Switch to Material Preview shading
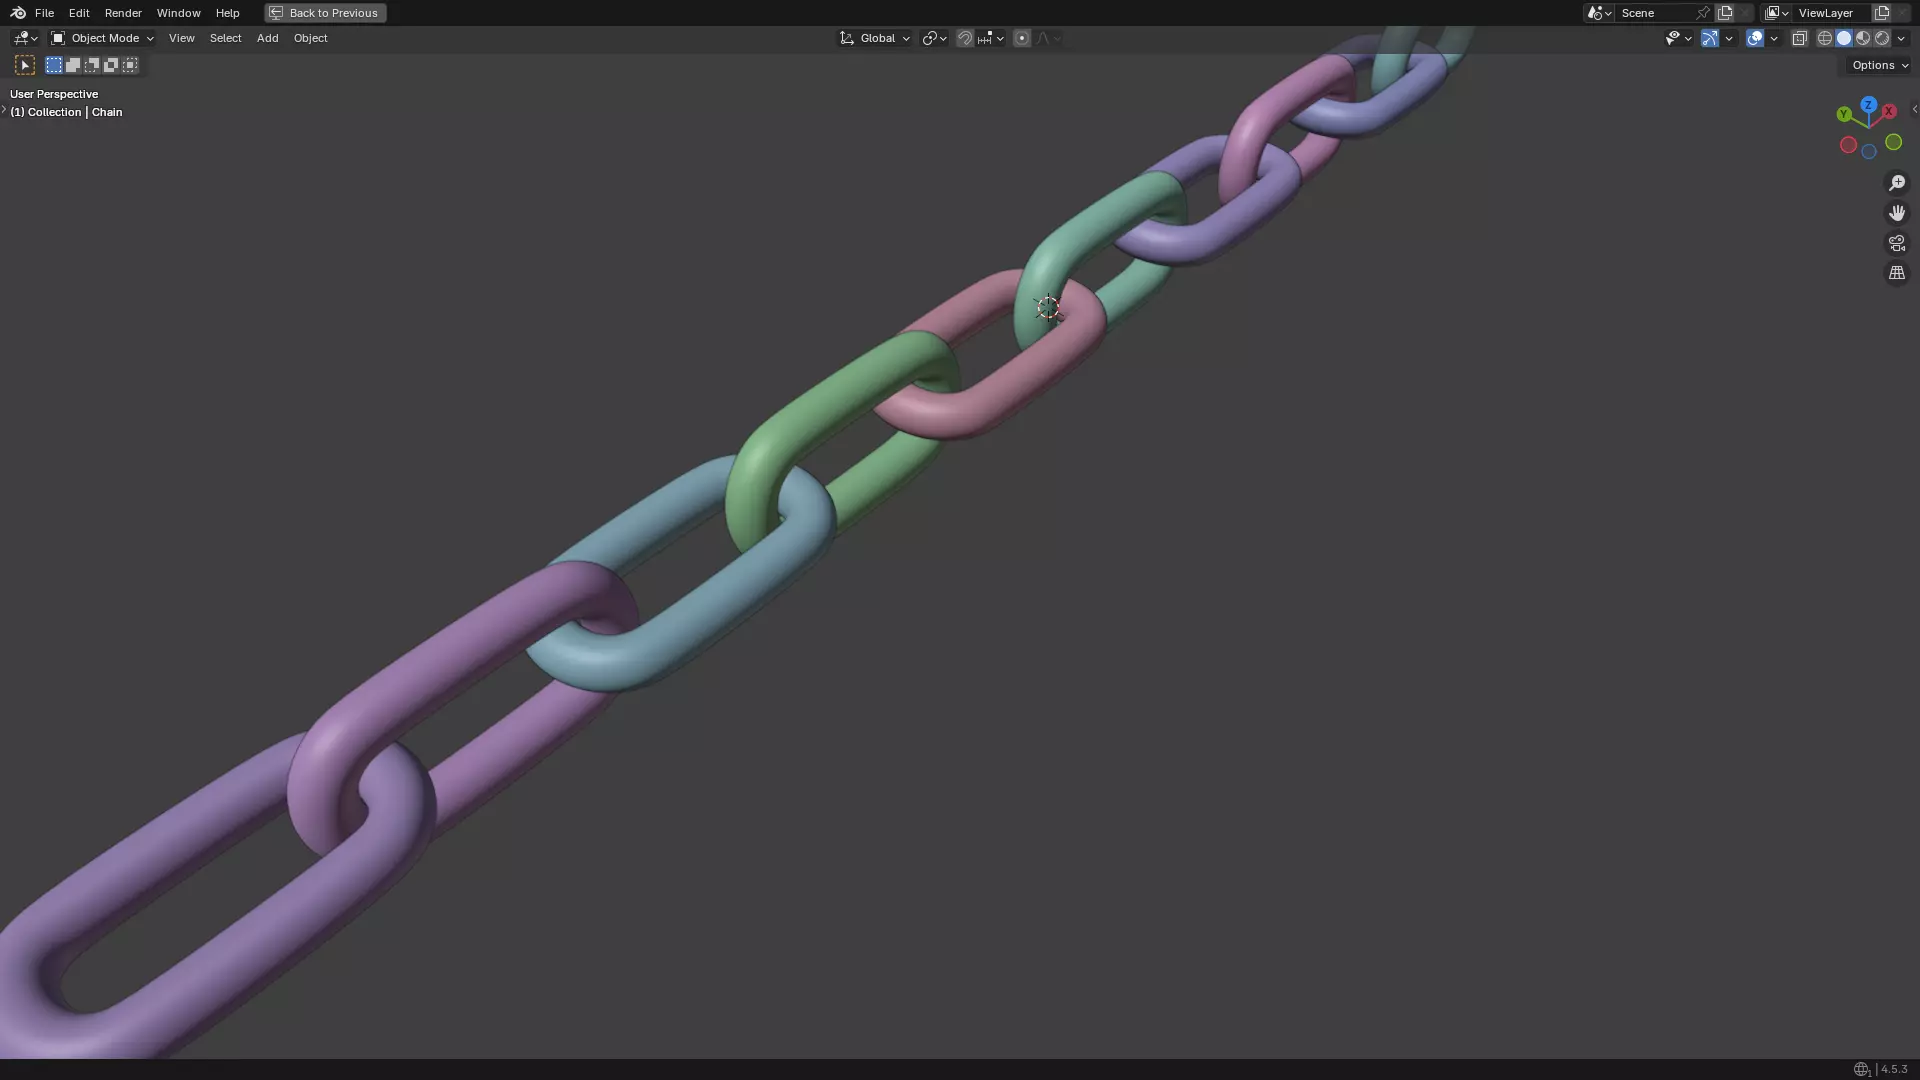Viewport: 1920px width, 1080px height. click(x=1863, y=38)
